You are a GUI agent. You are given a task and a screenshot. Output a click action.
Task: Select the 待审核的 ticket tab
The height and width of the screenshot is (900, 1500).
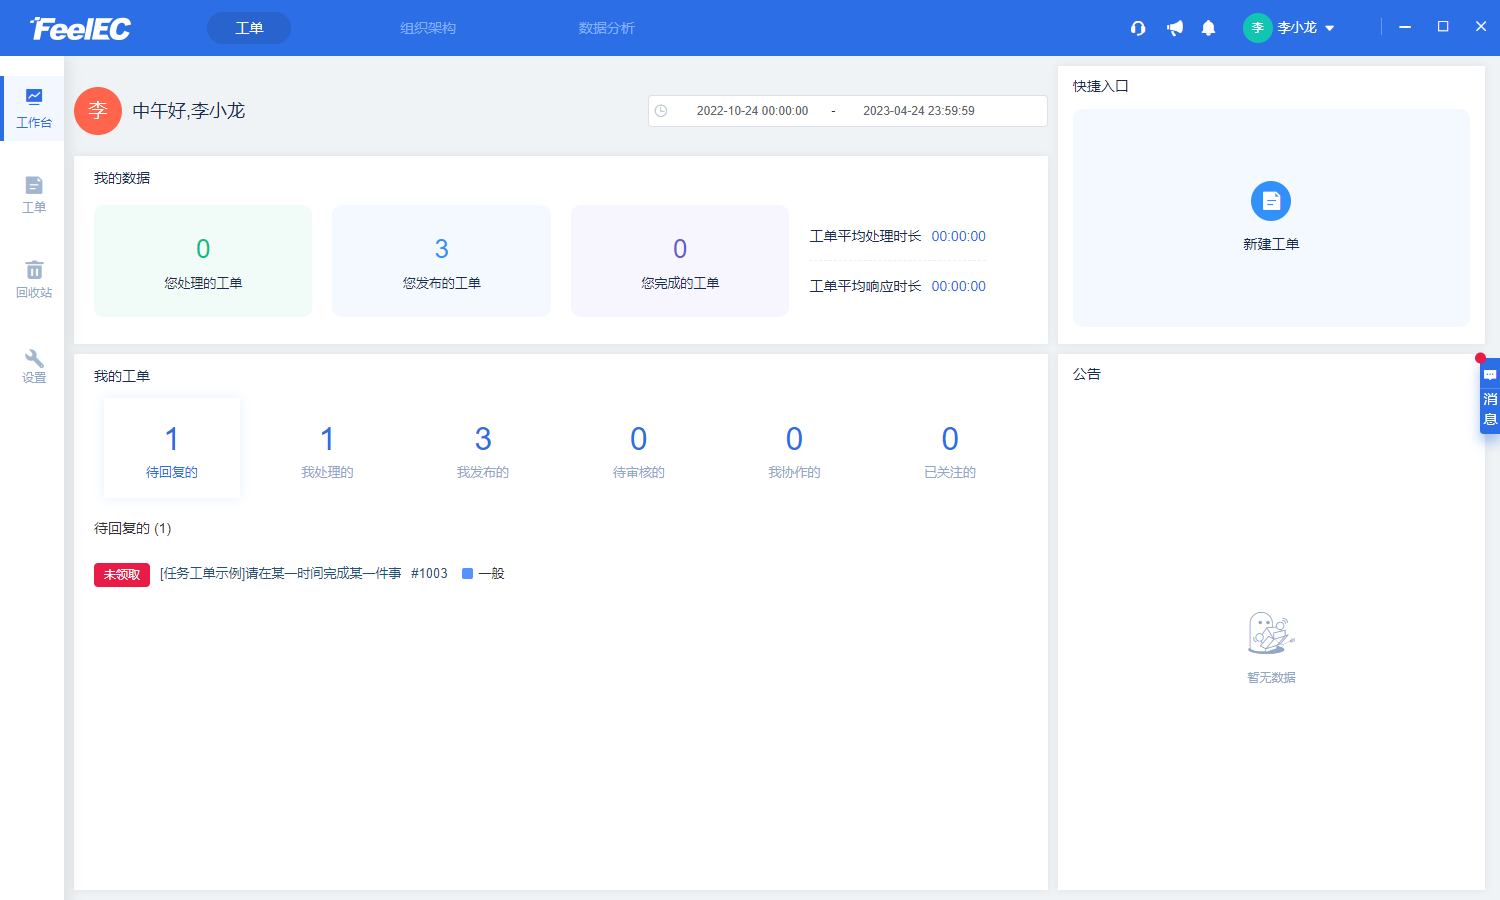639,448
